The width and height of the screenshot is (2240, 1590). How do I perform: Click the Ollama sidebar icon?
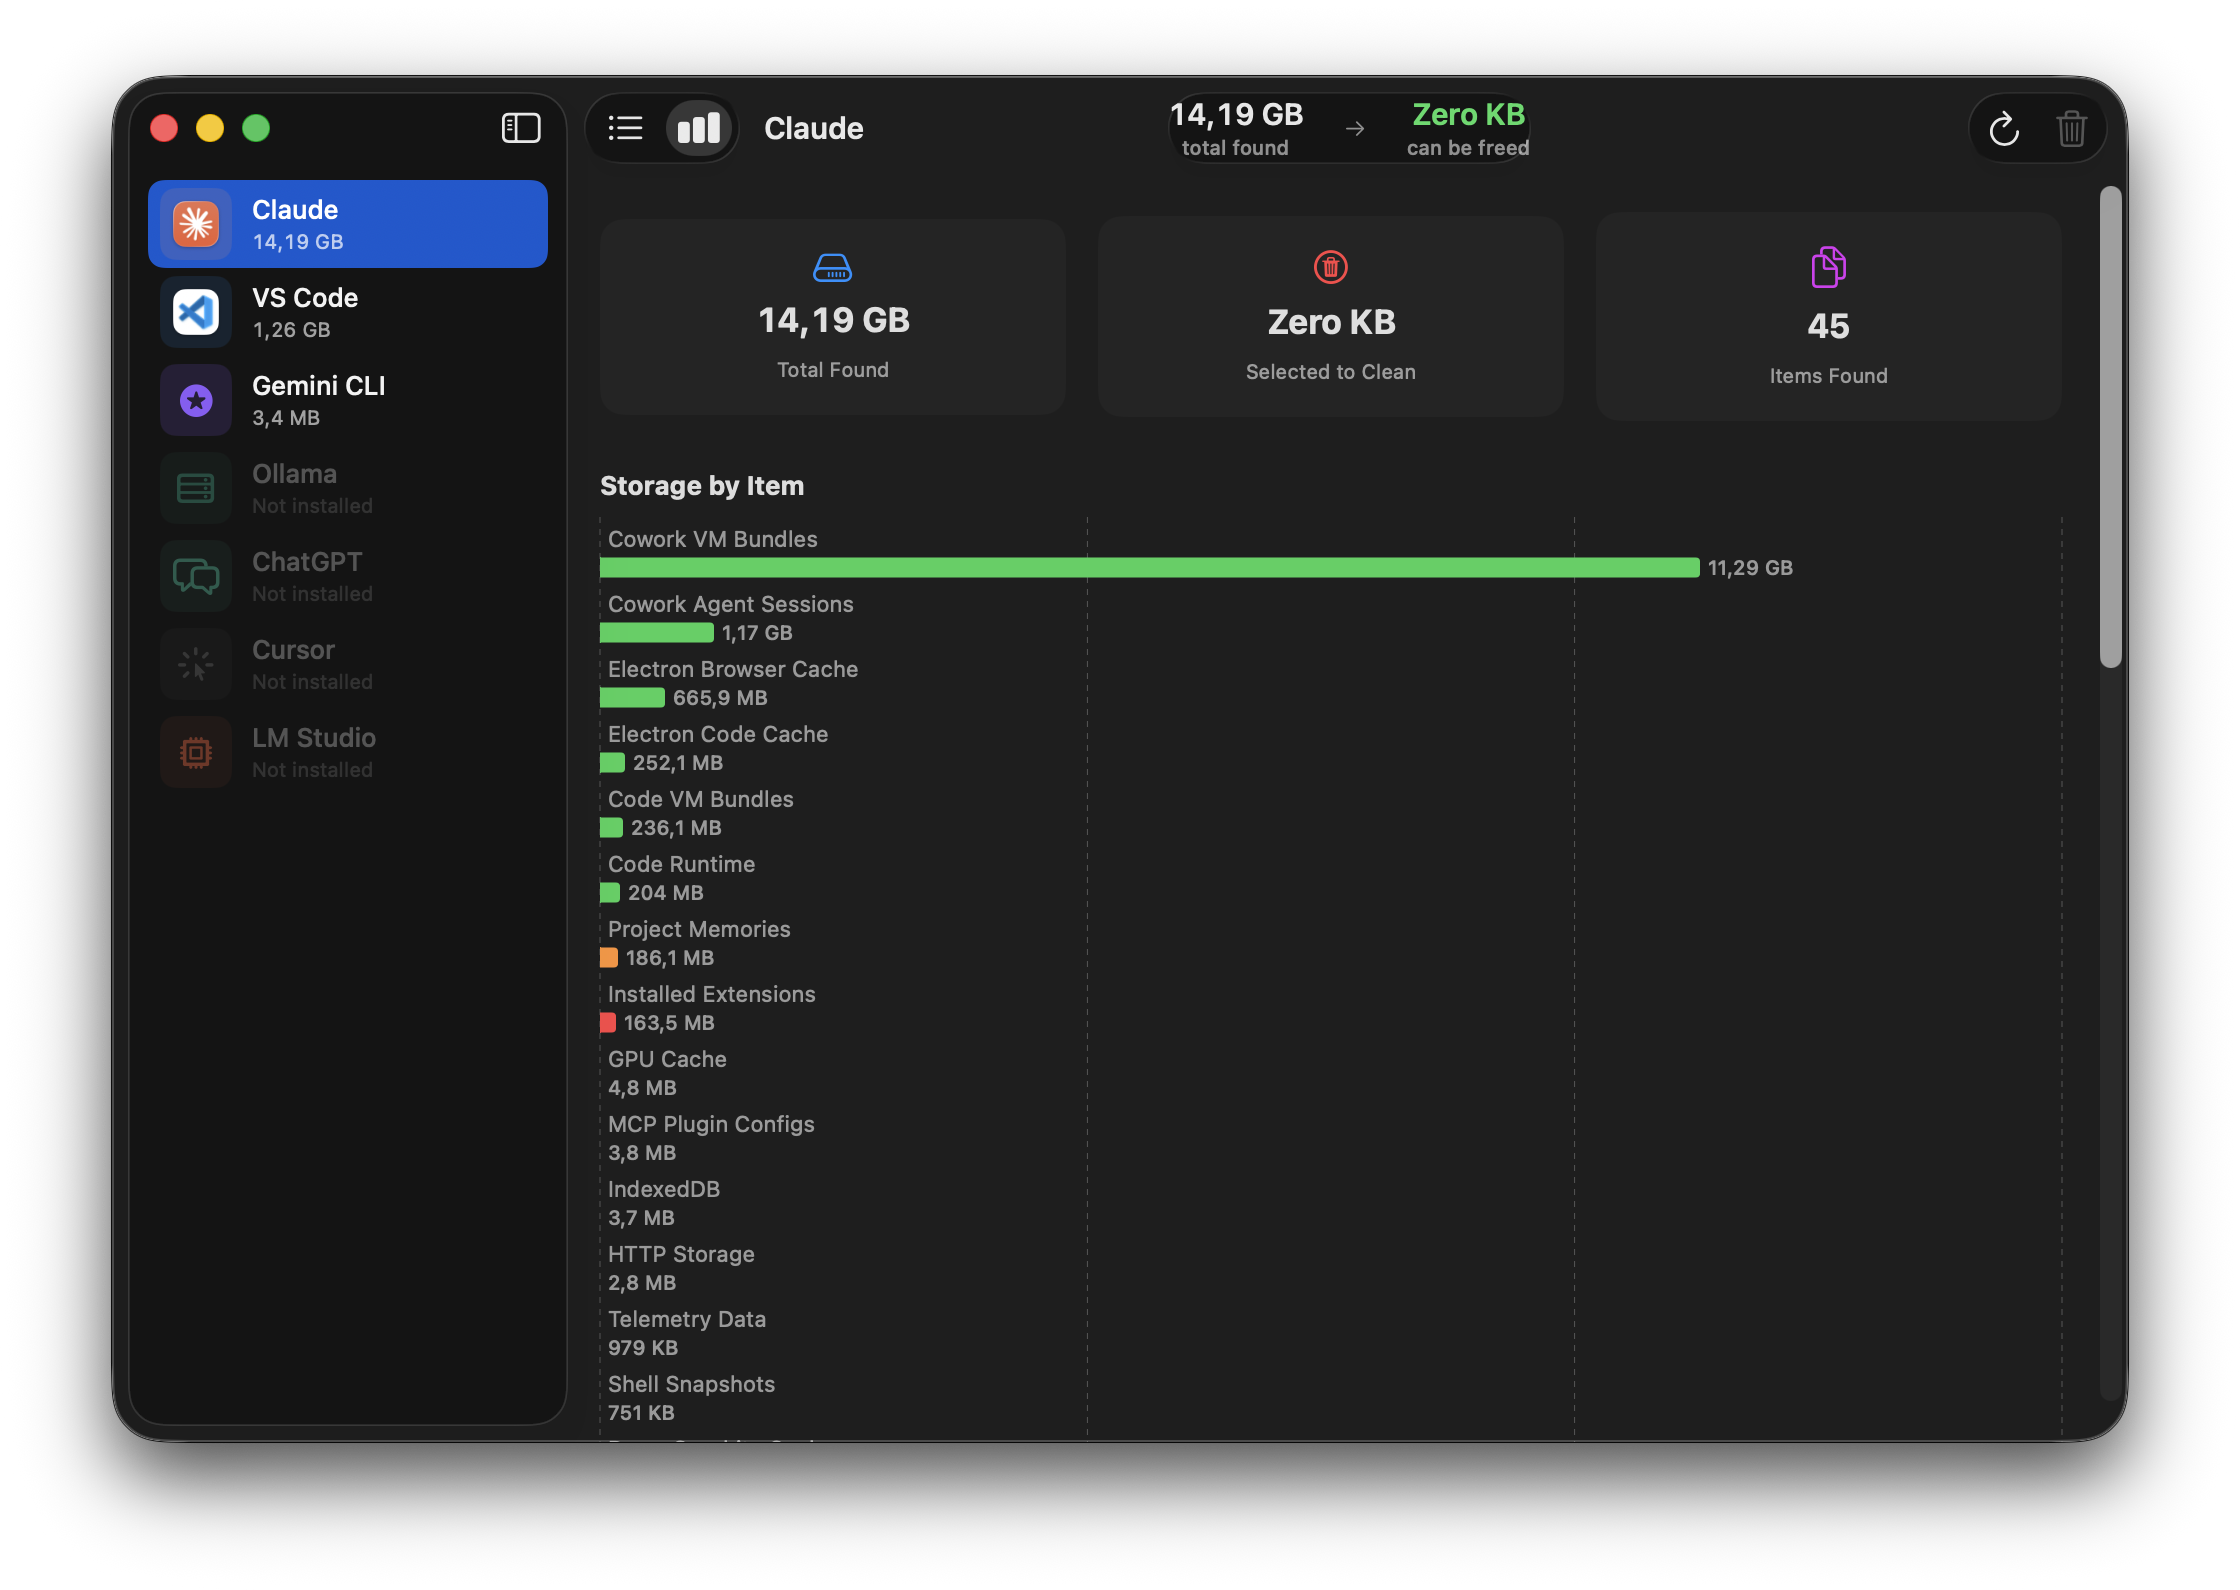196,488
